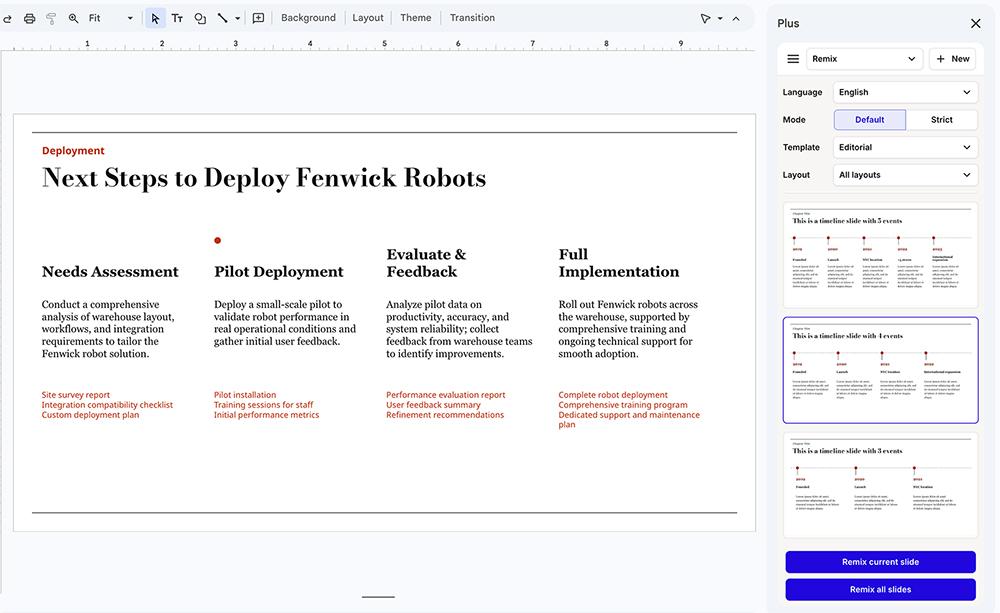Screen dimensions: 1000x613
Task: Click the red Deployment label
Action: tap(73, 151)
